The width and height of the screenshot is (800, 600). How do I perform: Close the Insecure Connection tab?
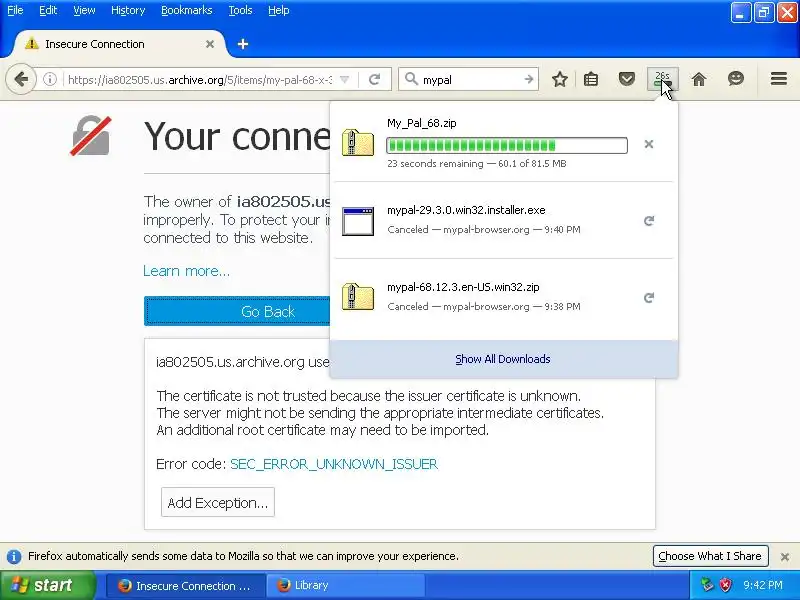point(210,44)
